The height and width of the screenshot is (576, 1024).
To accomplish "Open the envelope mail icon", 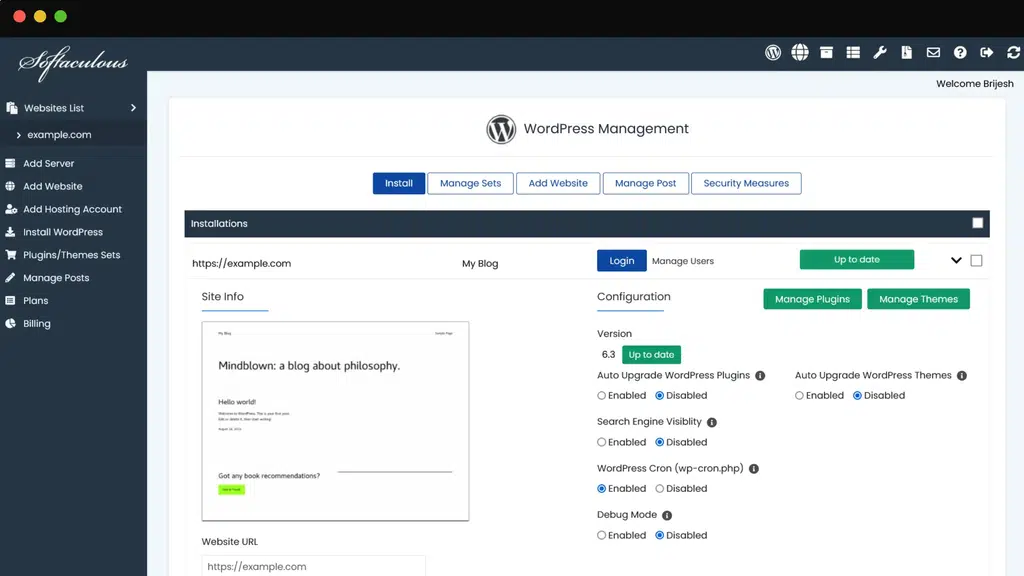I will point(933,52).
